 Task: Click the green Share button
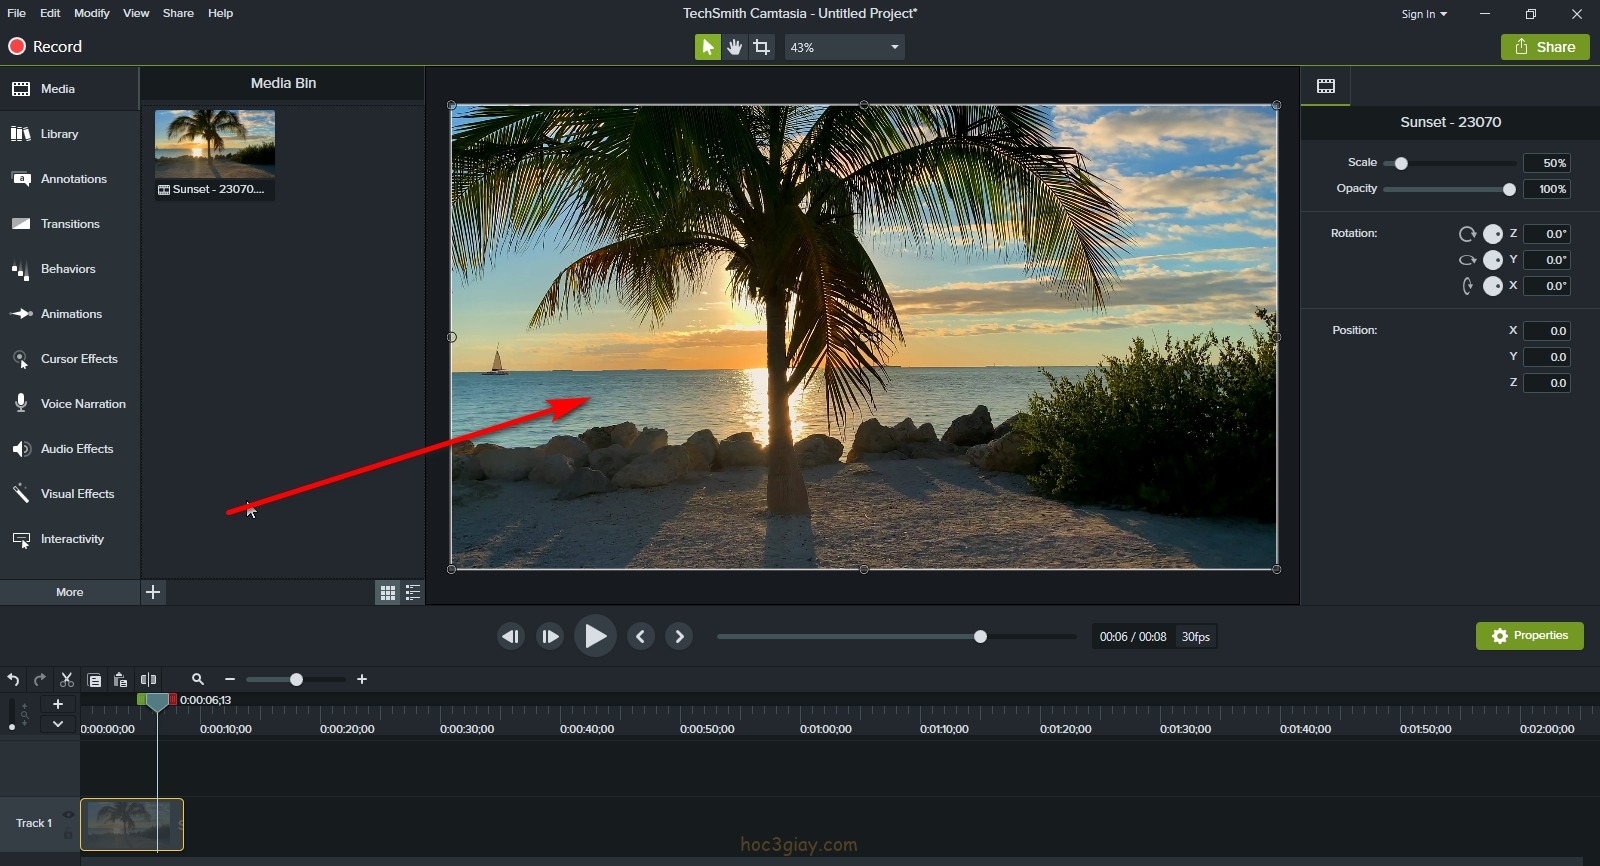1545,47
